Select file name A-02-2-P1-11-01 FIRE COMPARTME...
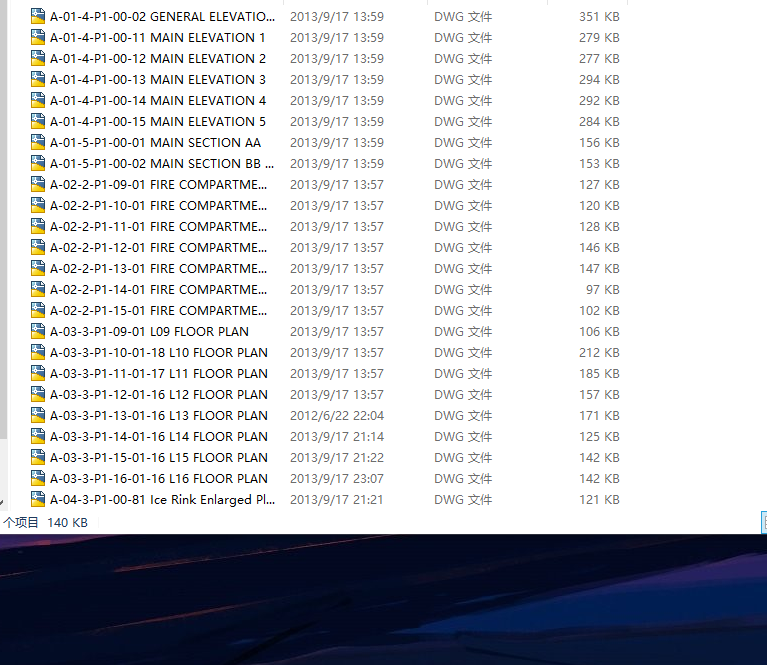This screenshot has width=767, height=665. point(158,227)
